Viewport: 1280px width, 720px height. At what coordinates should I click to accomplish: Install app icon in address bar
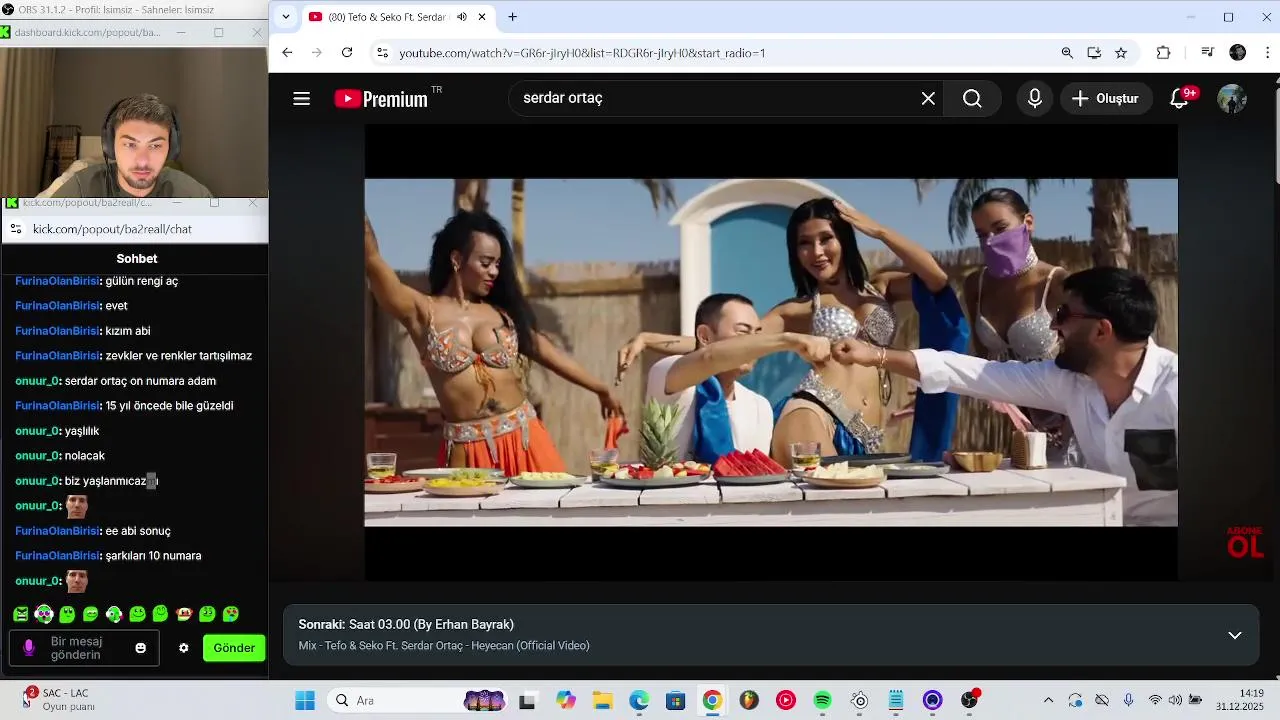coord(1094,53)
